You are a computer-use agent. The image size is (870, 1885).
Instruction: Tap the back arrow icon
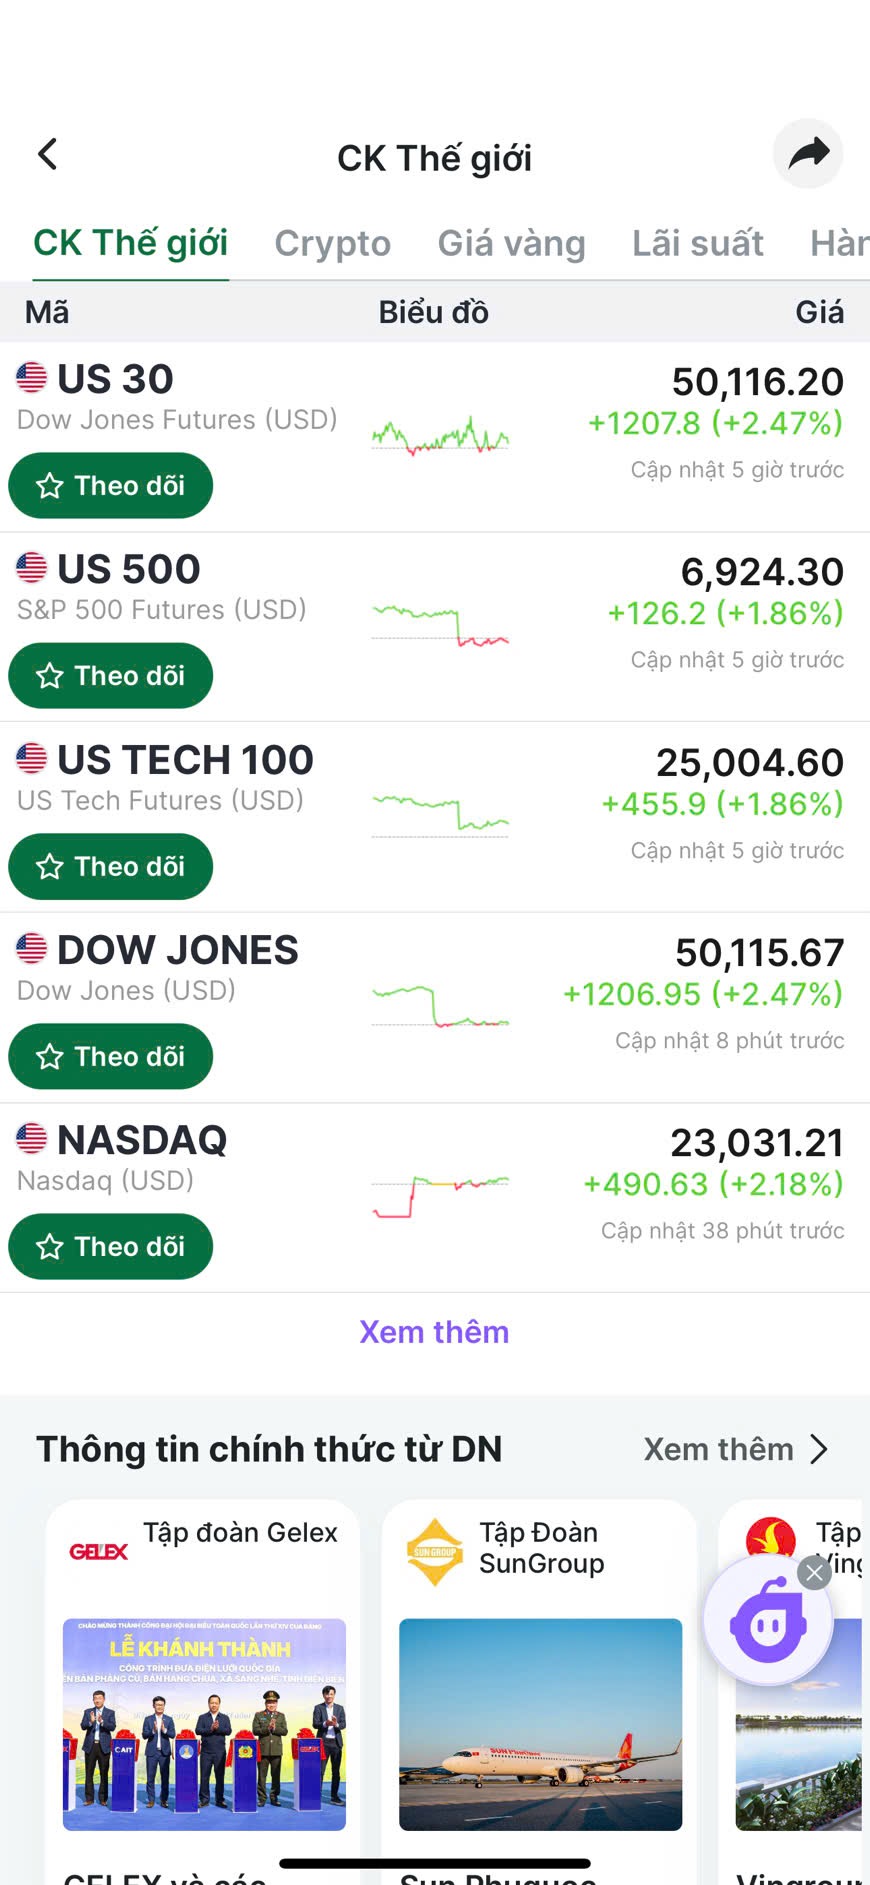(x=47, y=155)
